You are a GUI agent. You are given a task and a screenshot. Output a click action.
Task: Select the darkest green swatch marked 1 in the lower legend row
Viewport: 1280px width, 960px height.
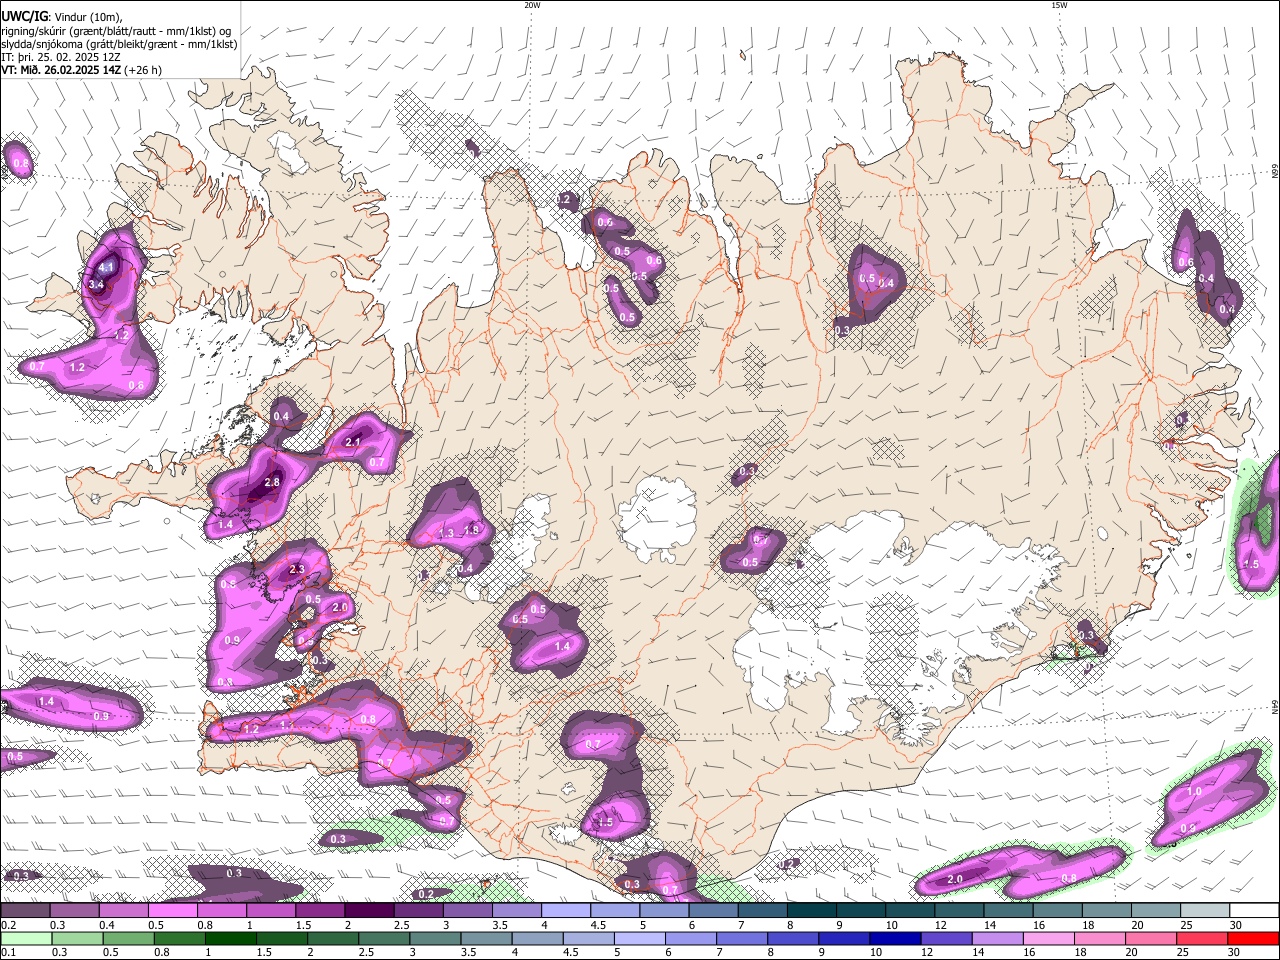click(x=230, y=938)
